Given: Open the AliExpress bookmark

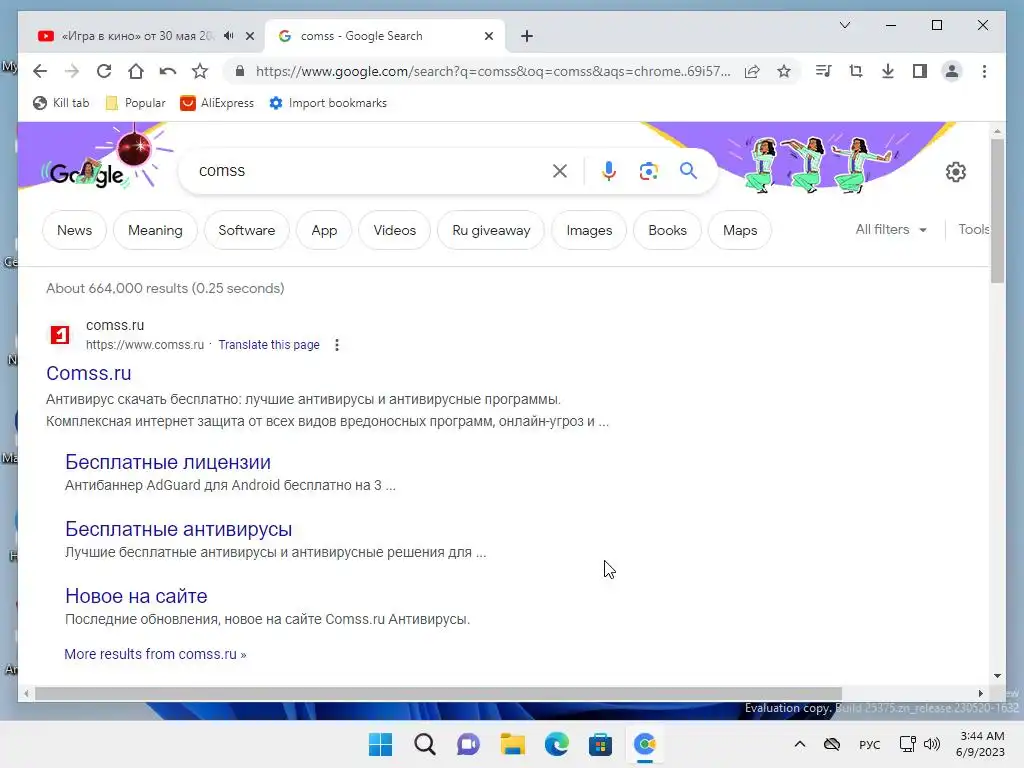Looking at the screenshot, I should pyautogui.click(x=217, y=103).
